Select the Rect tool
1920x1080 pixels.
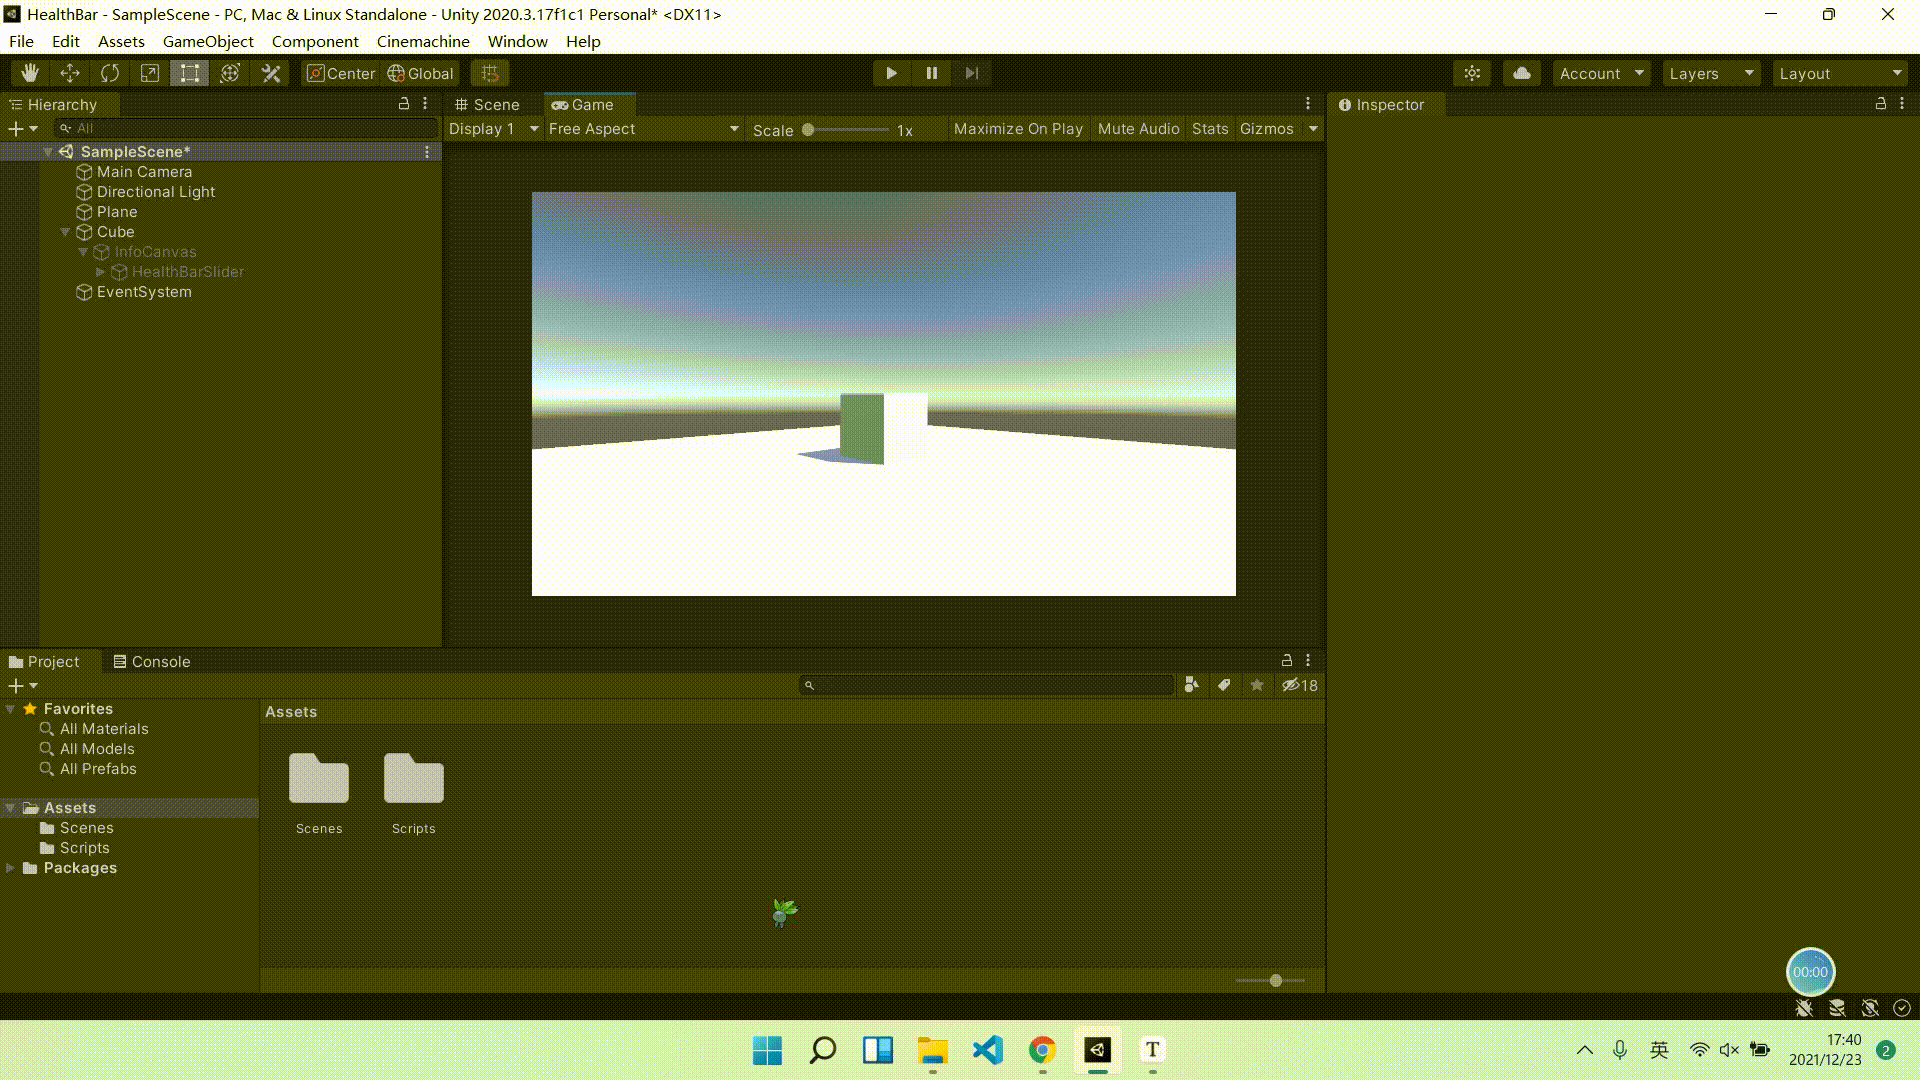(x=190, y=73)
